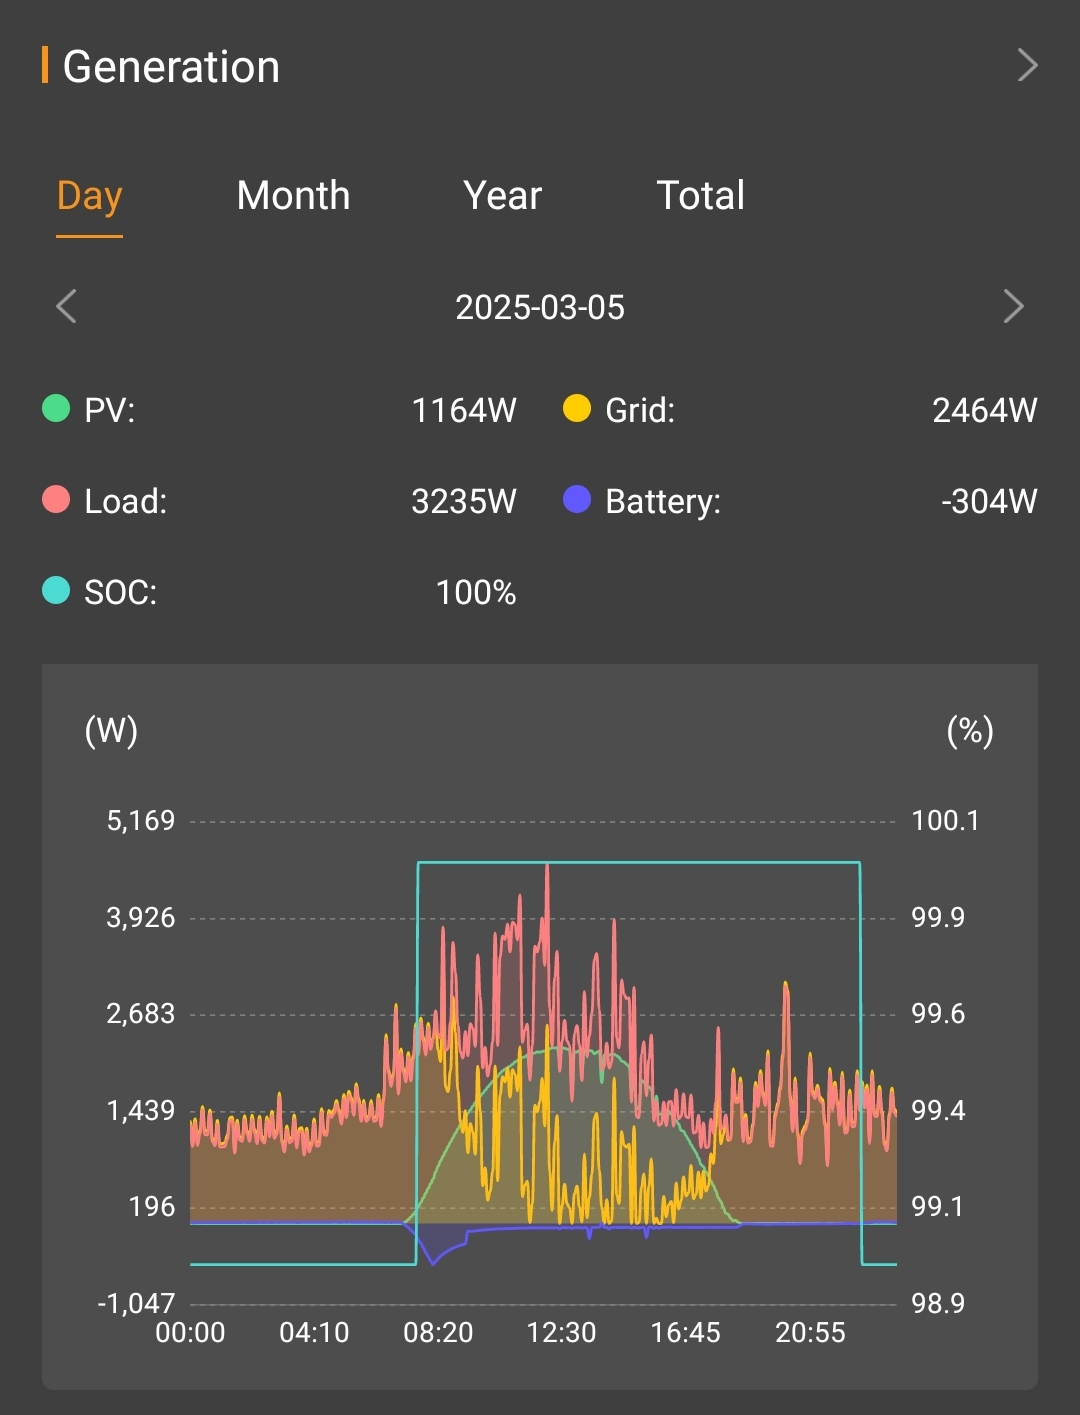The height and width of the screenshot is (1415, 1080).
Task: Click the SOC: legend label
Action: 120,593
